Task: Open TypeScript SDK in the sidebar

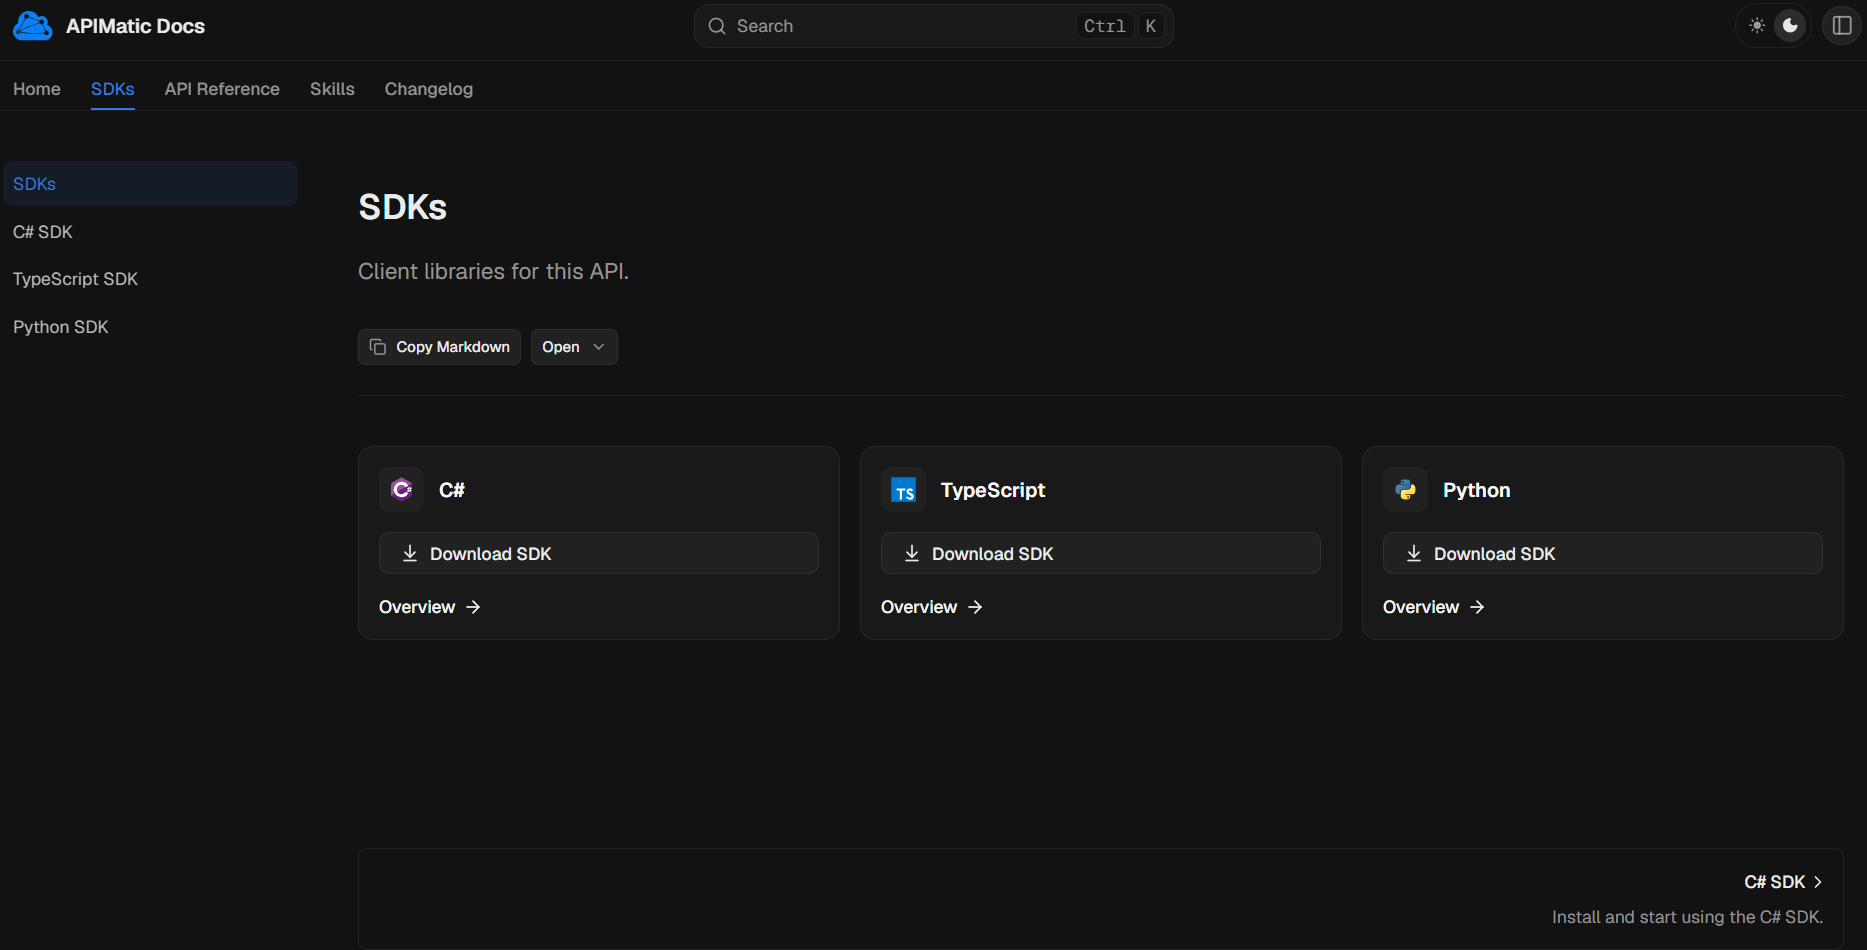Action: [x=151, y=279]
